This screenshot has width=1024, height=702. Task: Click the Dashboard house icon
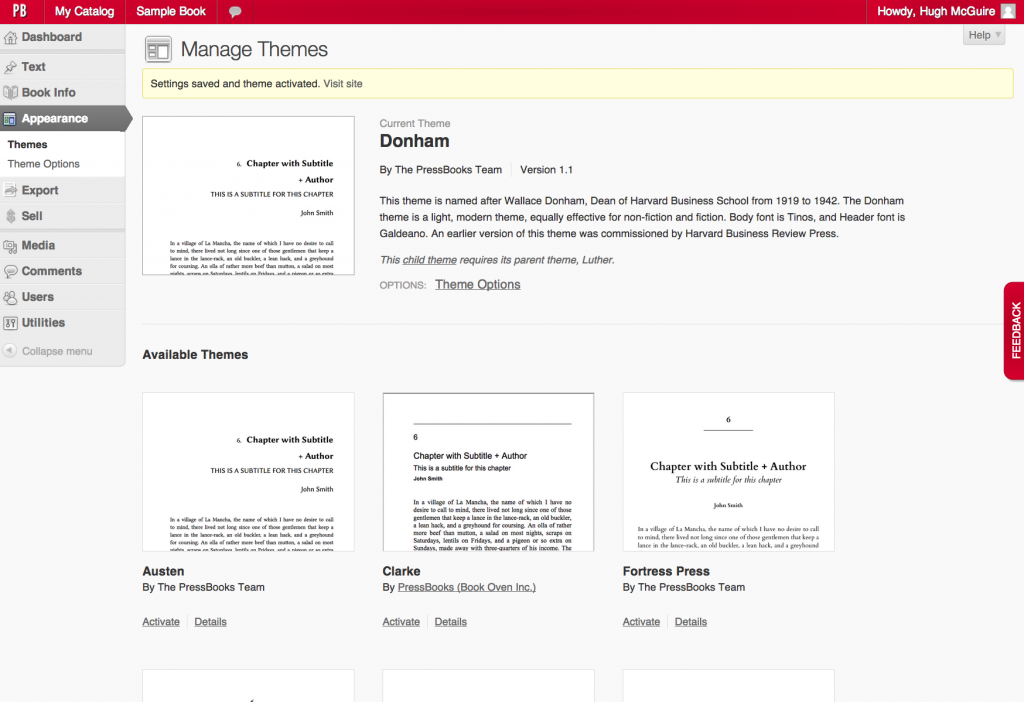(10, 37)
